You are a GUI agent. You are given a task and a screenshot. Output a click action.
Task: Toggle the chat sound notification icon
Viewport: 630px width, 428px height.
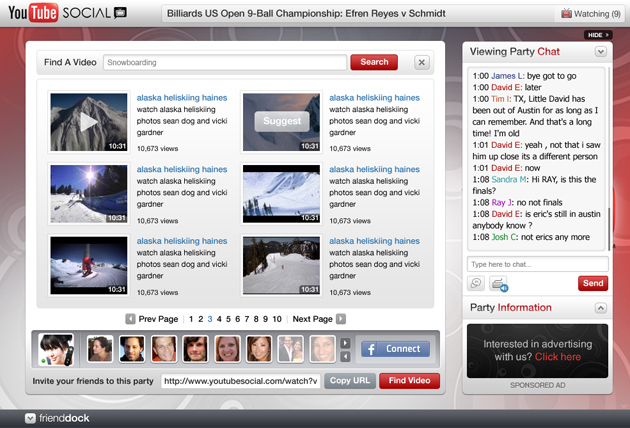[499, 284]
